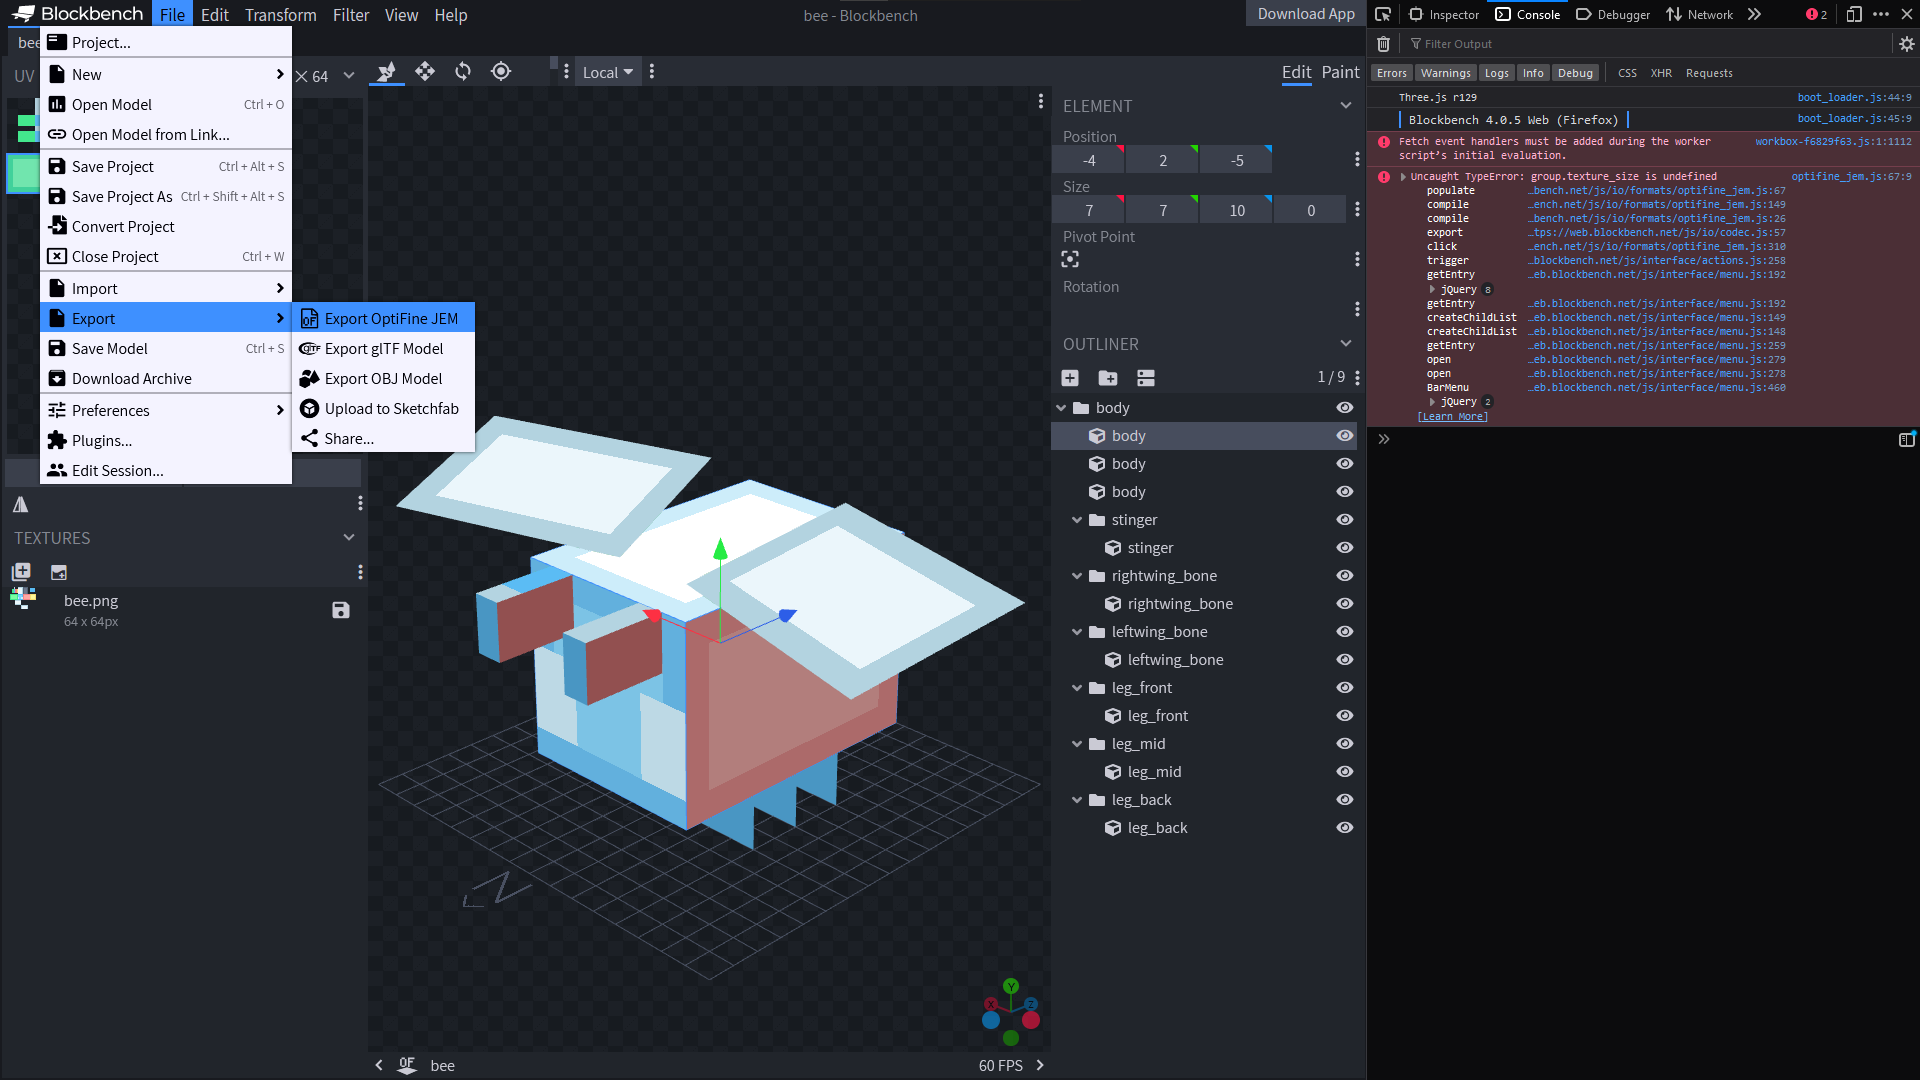
Task: Collapse the leftwing_bone group
Action: 1076,631
